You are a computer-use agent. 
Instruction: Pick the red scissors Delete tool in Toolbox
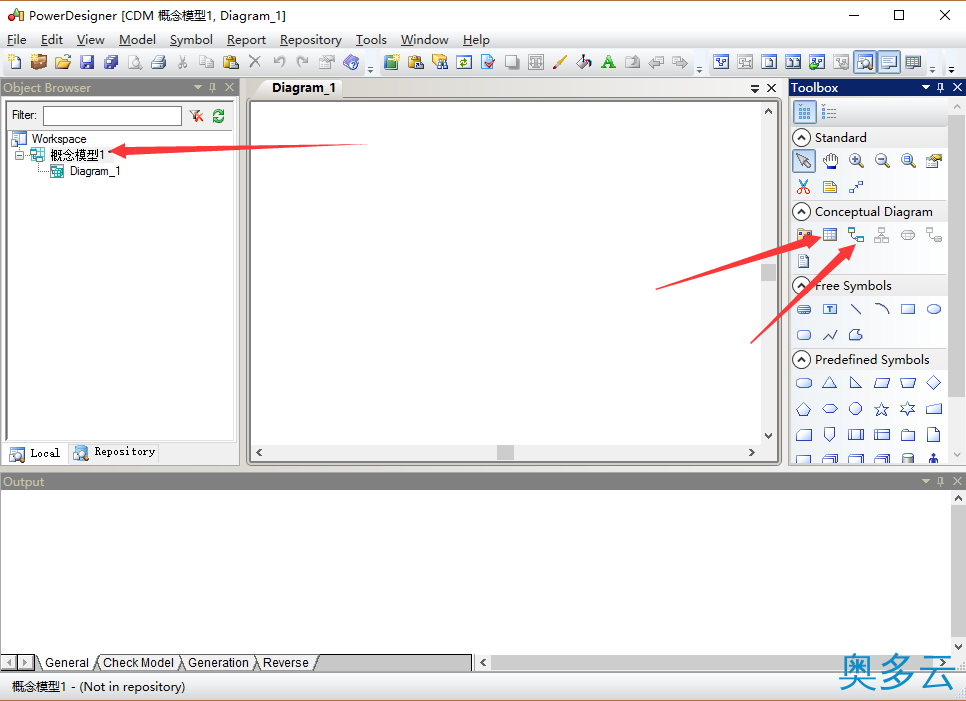[803, 187]
